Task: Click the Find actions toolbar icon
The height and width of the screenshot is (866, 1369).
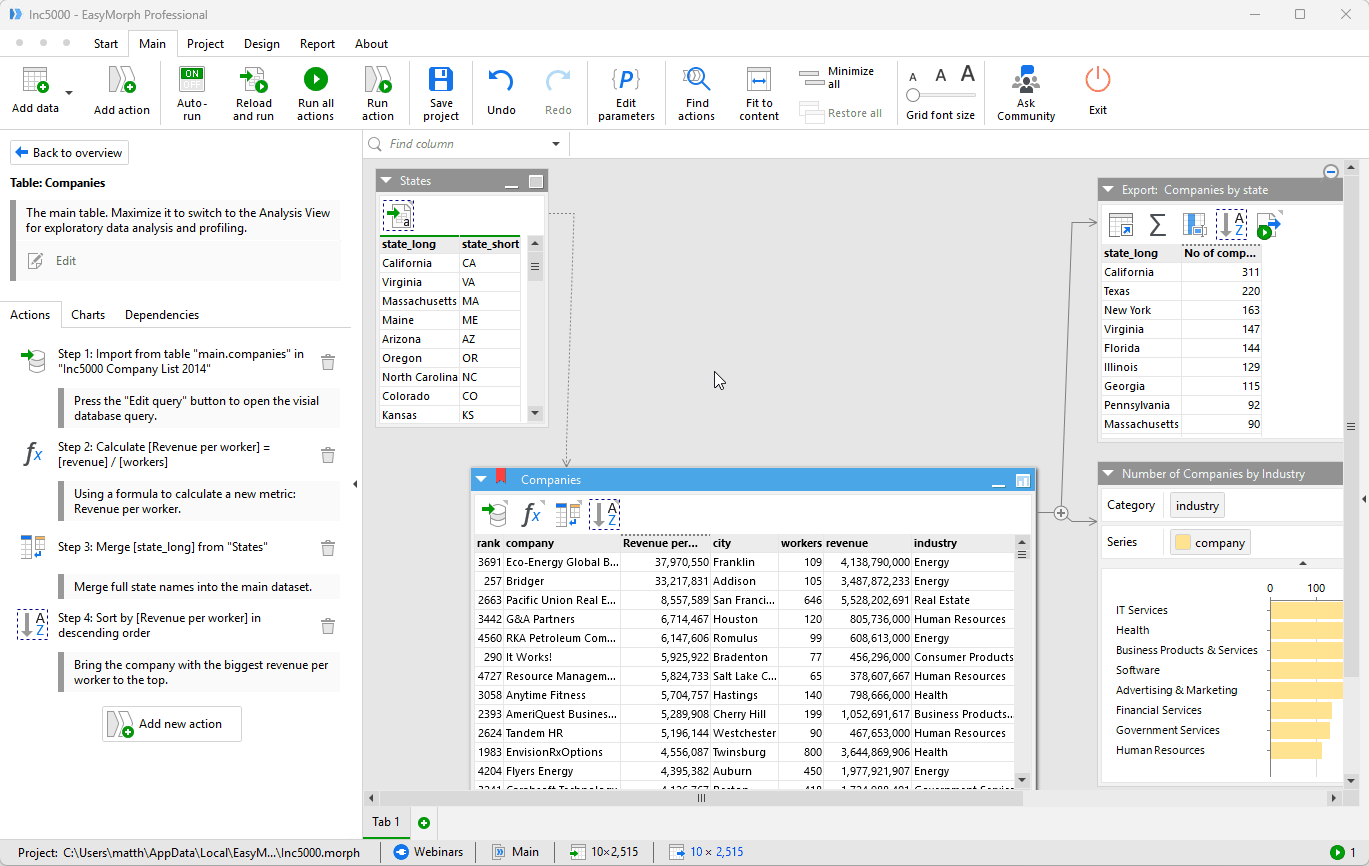Action: (x=696, y=92)
